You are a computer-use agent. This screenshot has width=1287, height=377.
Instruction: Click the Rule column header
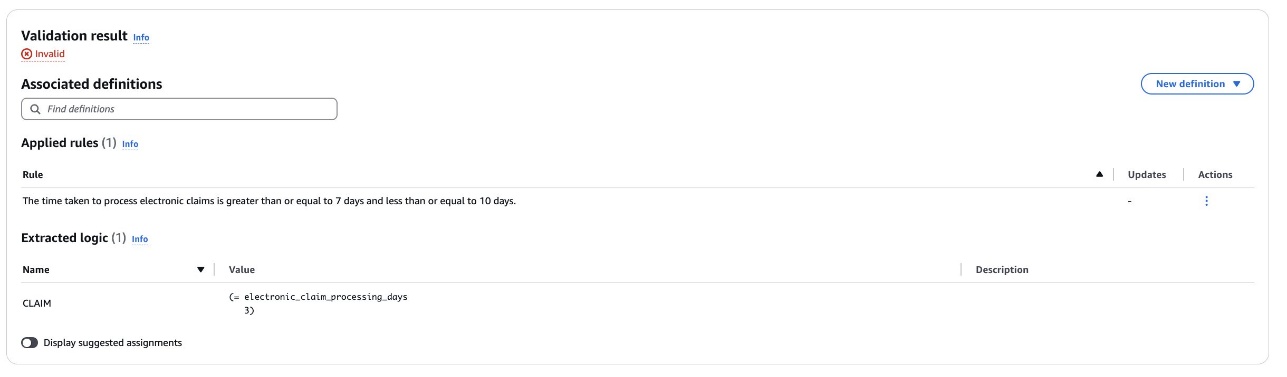32,175
